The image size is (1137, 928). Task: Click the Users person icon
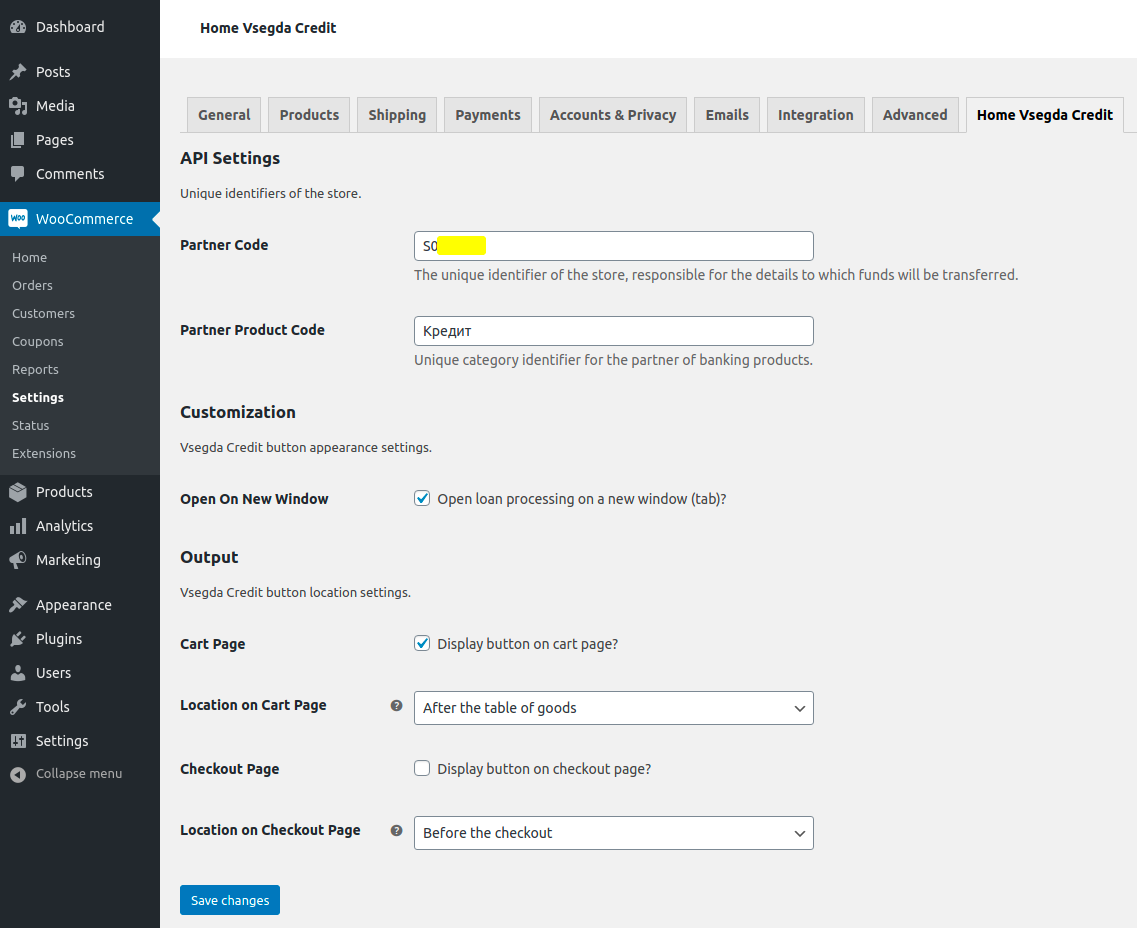[x=18, y=673]
